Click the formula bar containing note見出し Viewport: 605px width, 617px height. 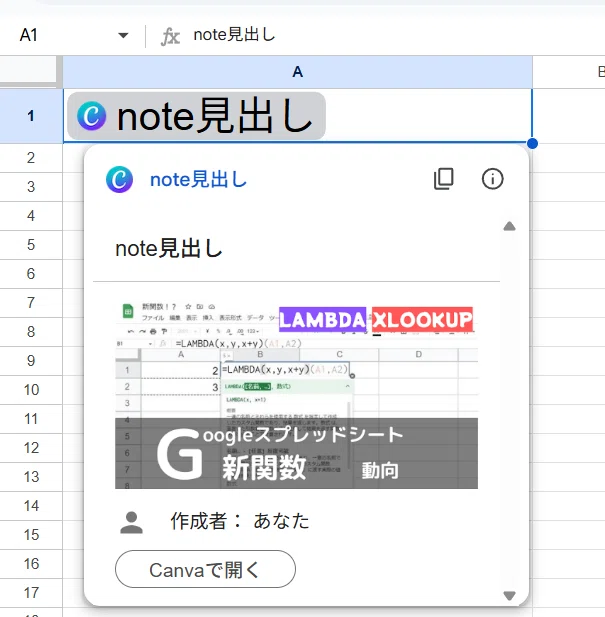(397, 35)
